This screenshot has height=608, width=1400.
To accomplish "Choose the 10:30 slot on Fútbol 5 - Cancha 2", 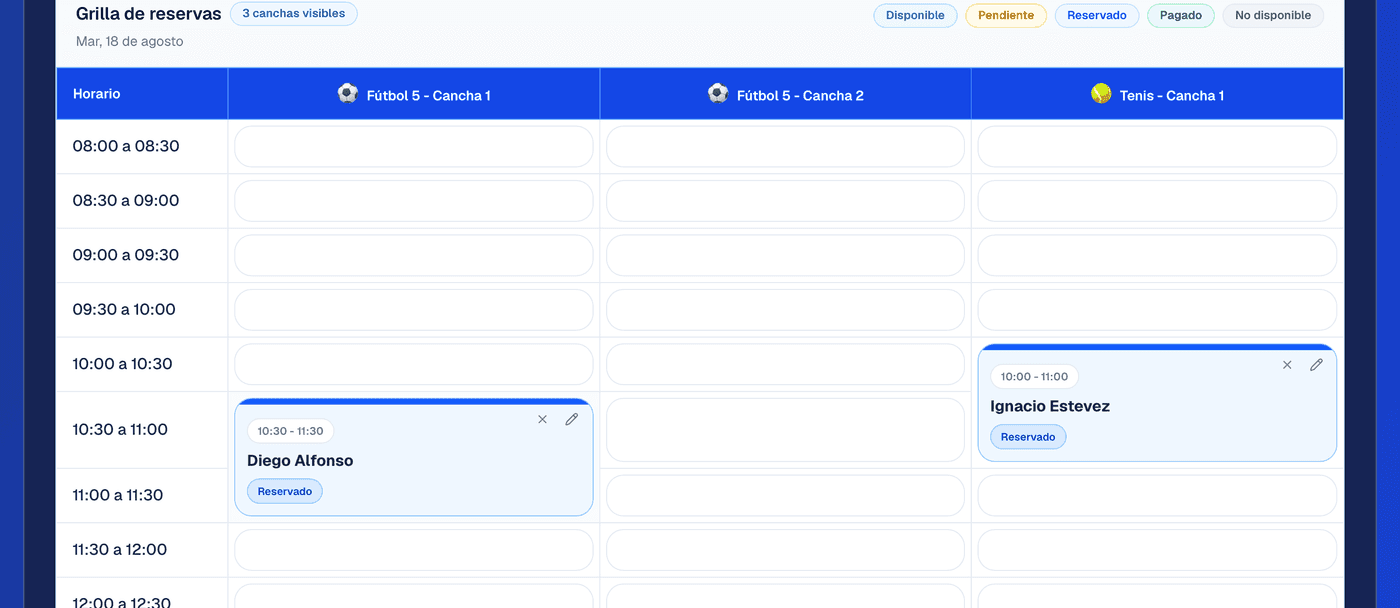I will (x=785, y=430).
